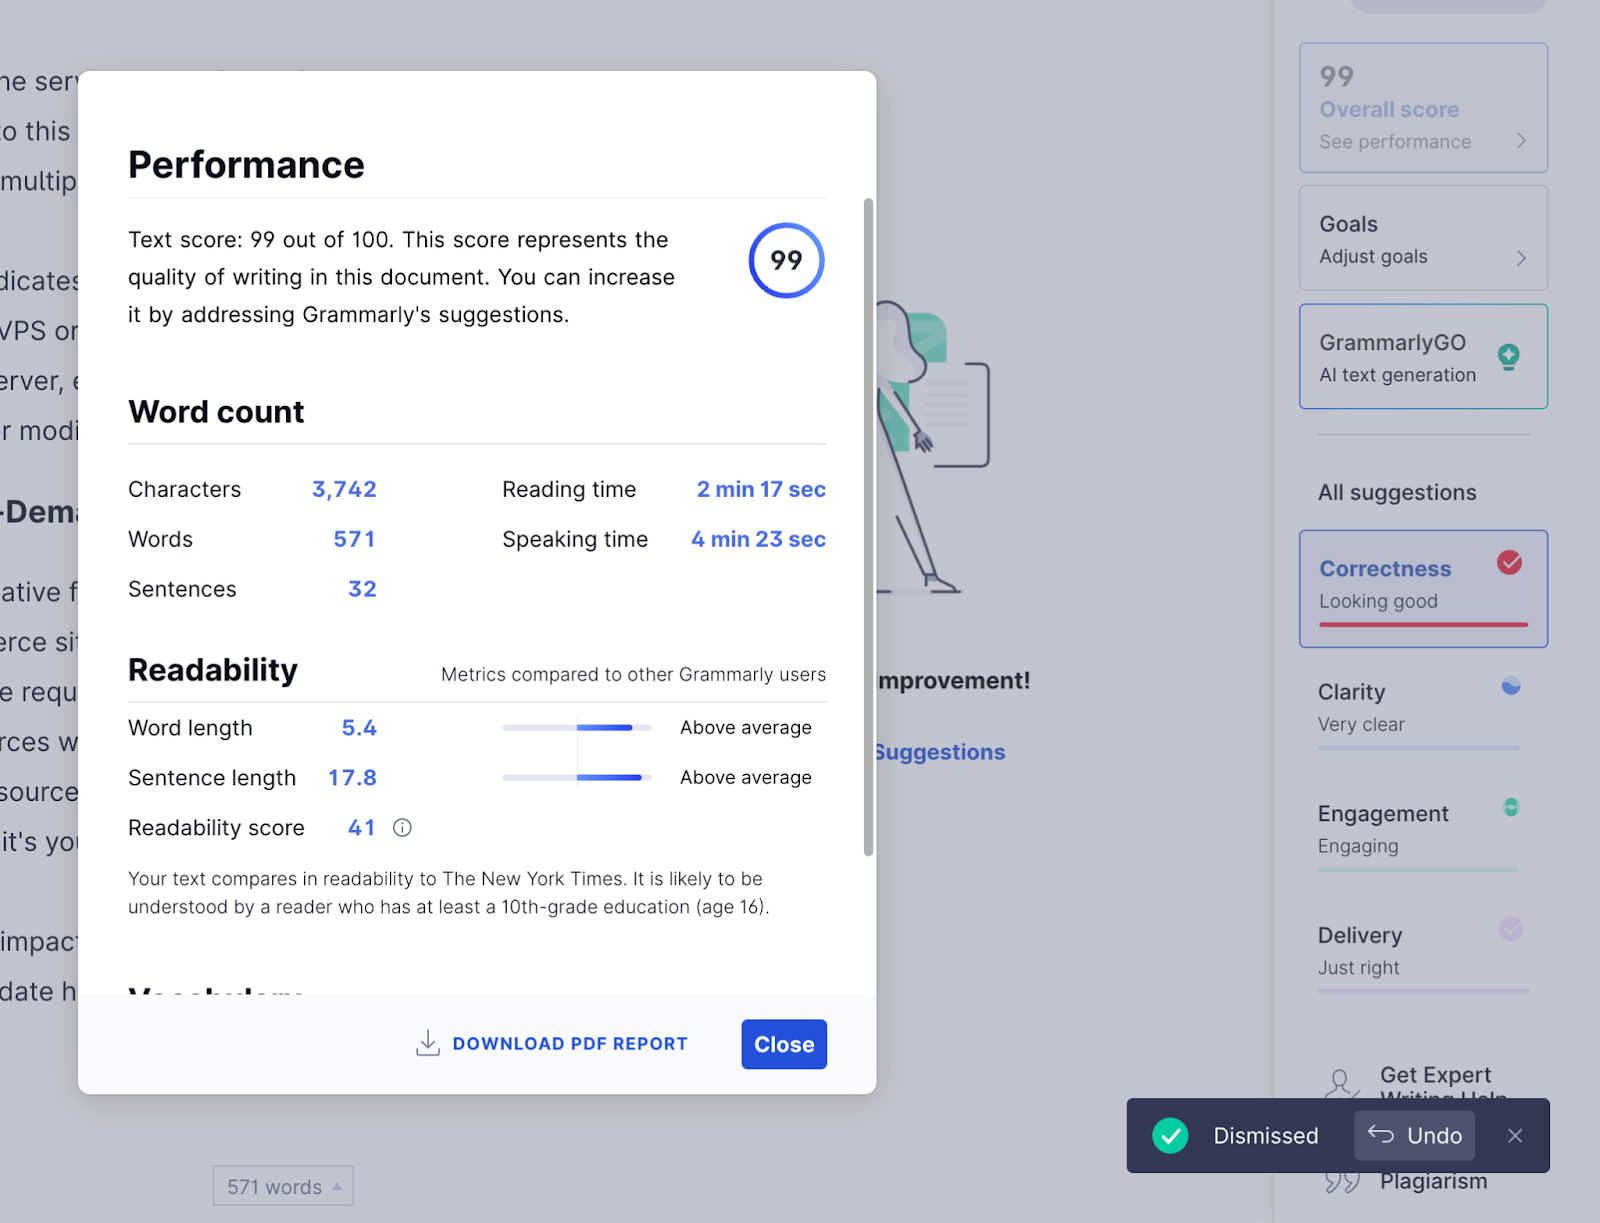Click the Clarity status icon

(1511, 685)
